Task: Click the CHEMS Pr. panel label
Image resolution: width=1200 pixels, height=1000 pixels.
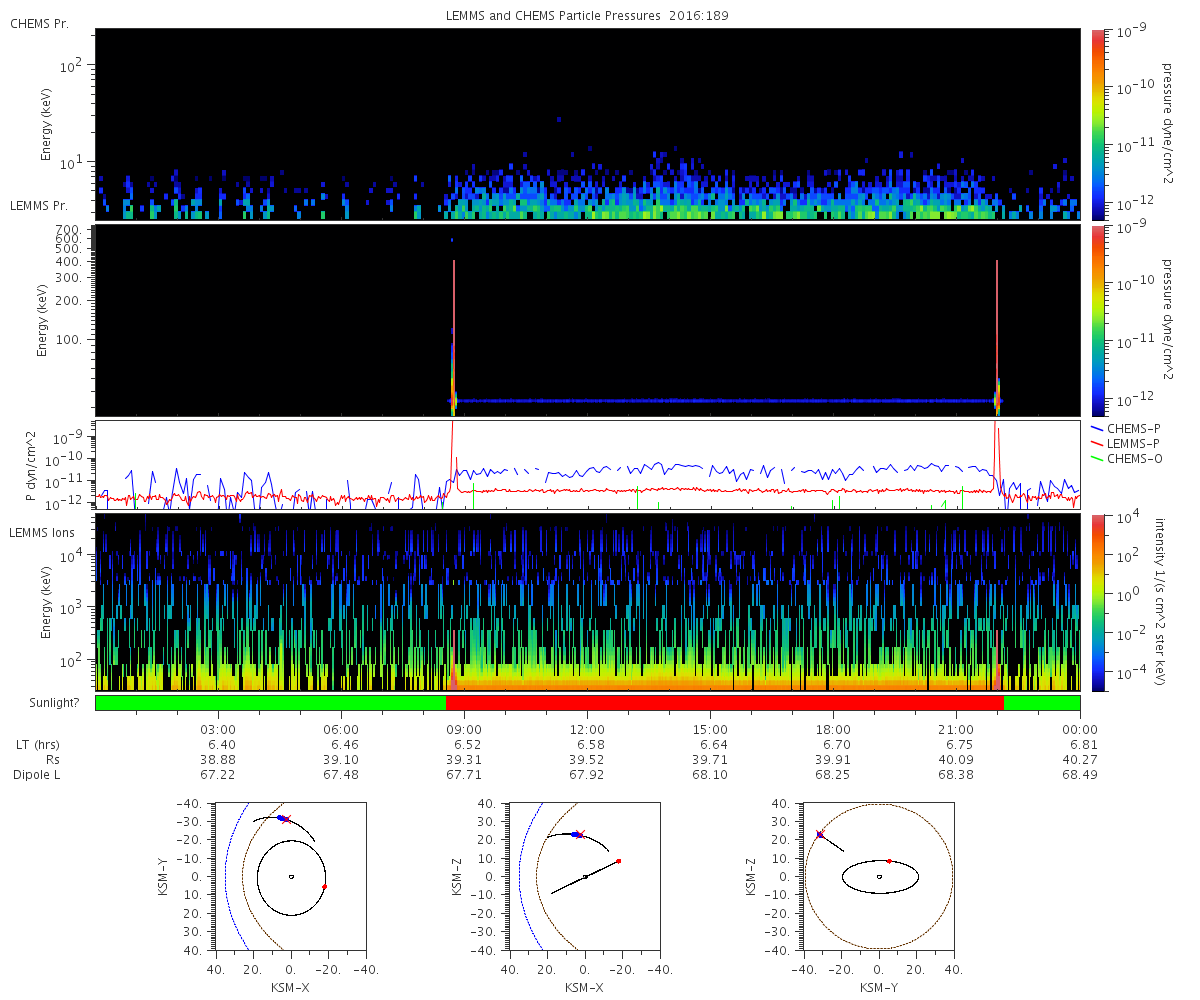Action: coord(40,23)
